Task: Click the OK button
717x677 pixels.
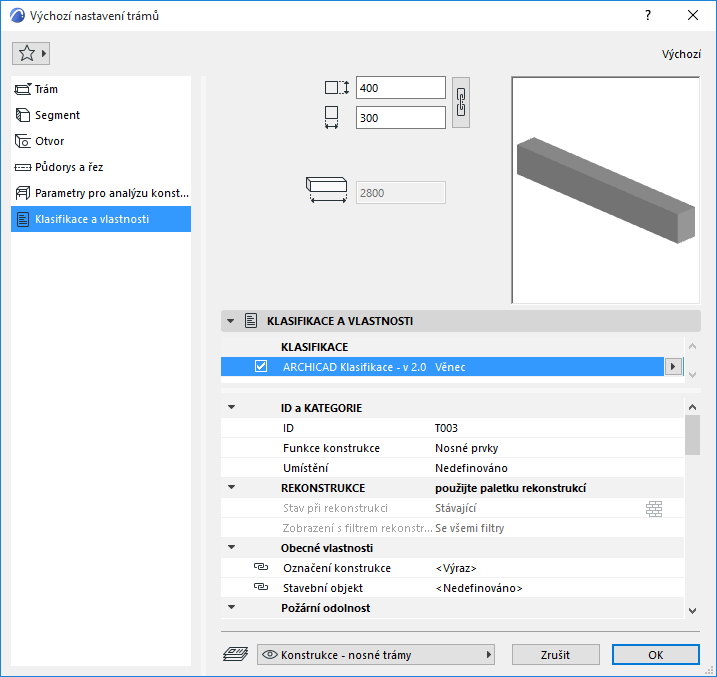Action: 656,655
